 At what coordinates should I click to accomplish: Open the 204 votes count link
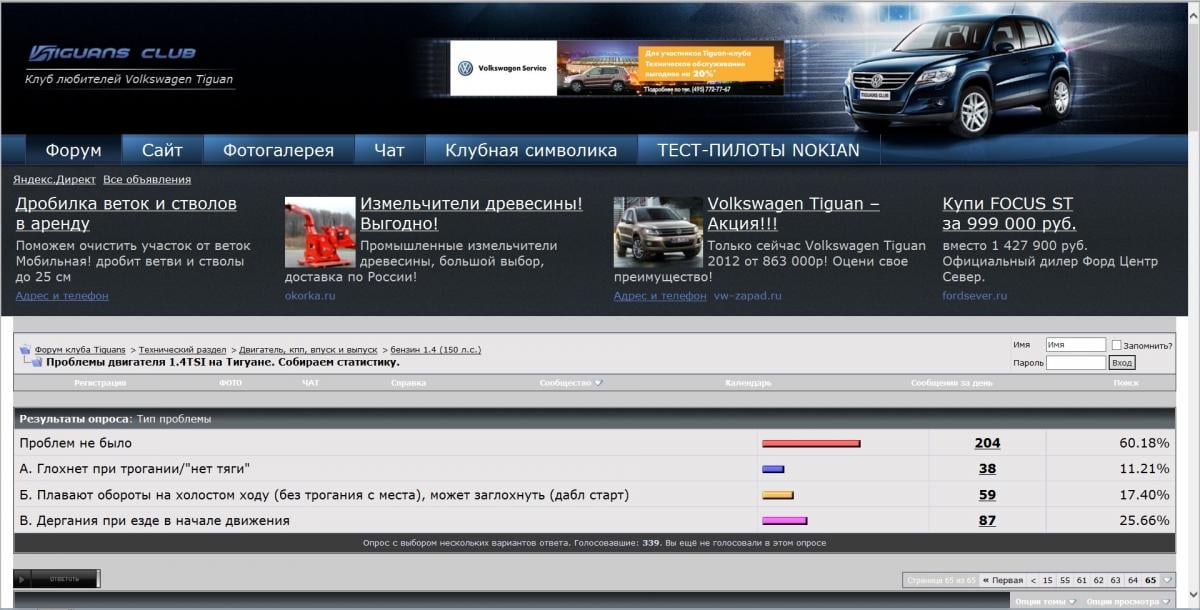pyautogui.click(x=987, y=443)
